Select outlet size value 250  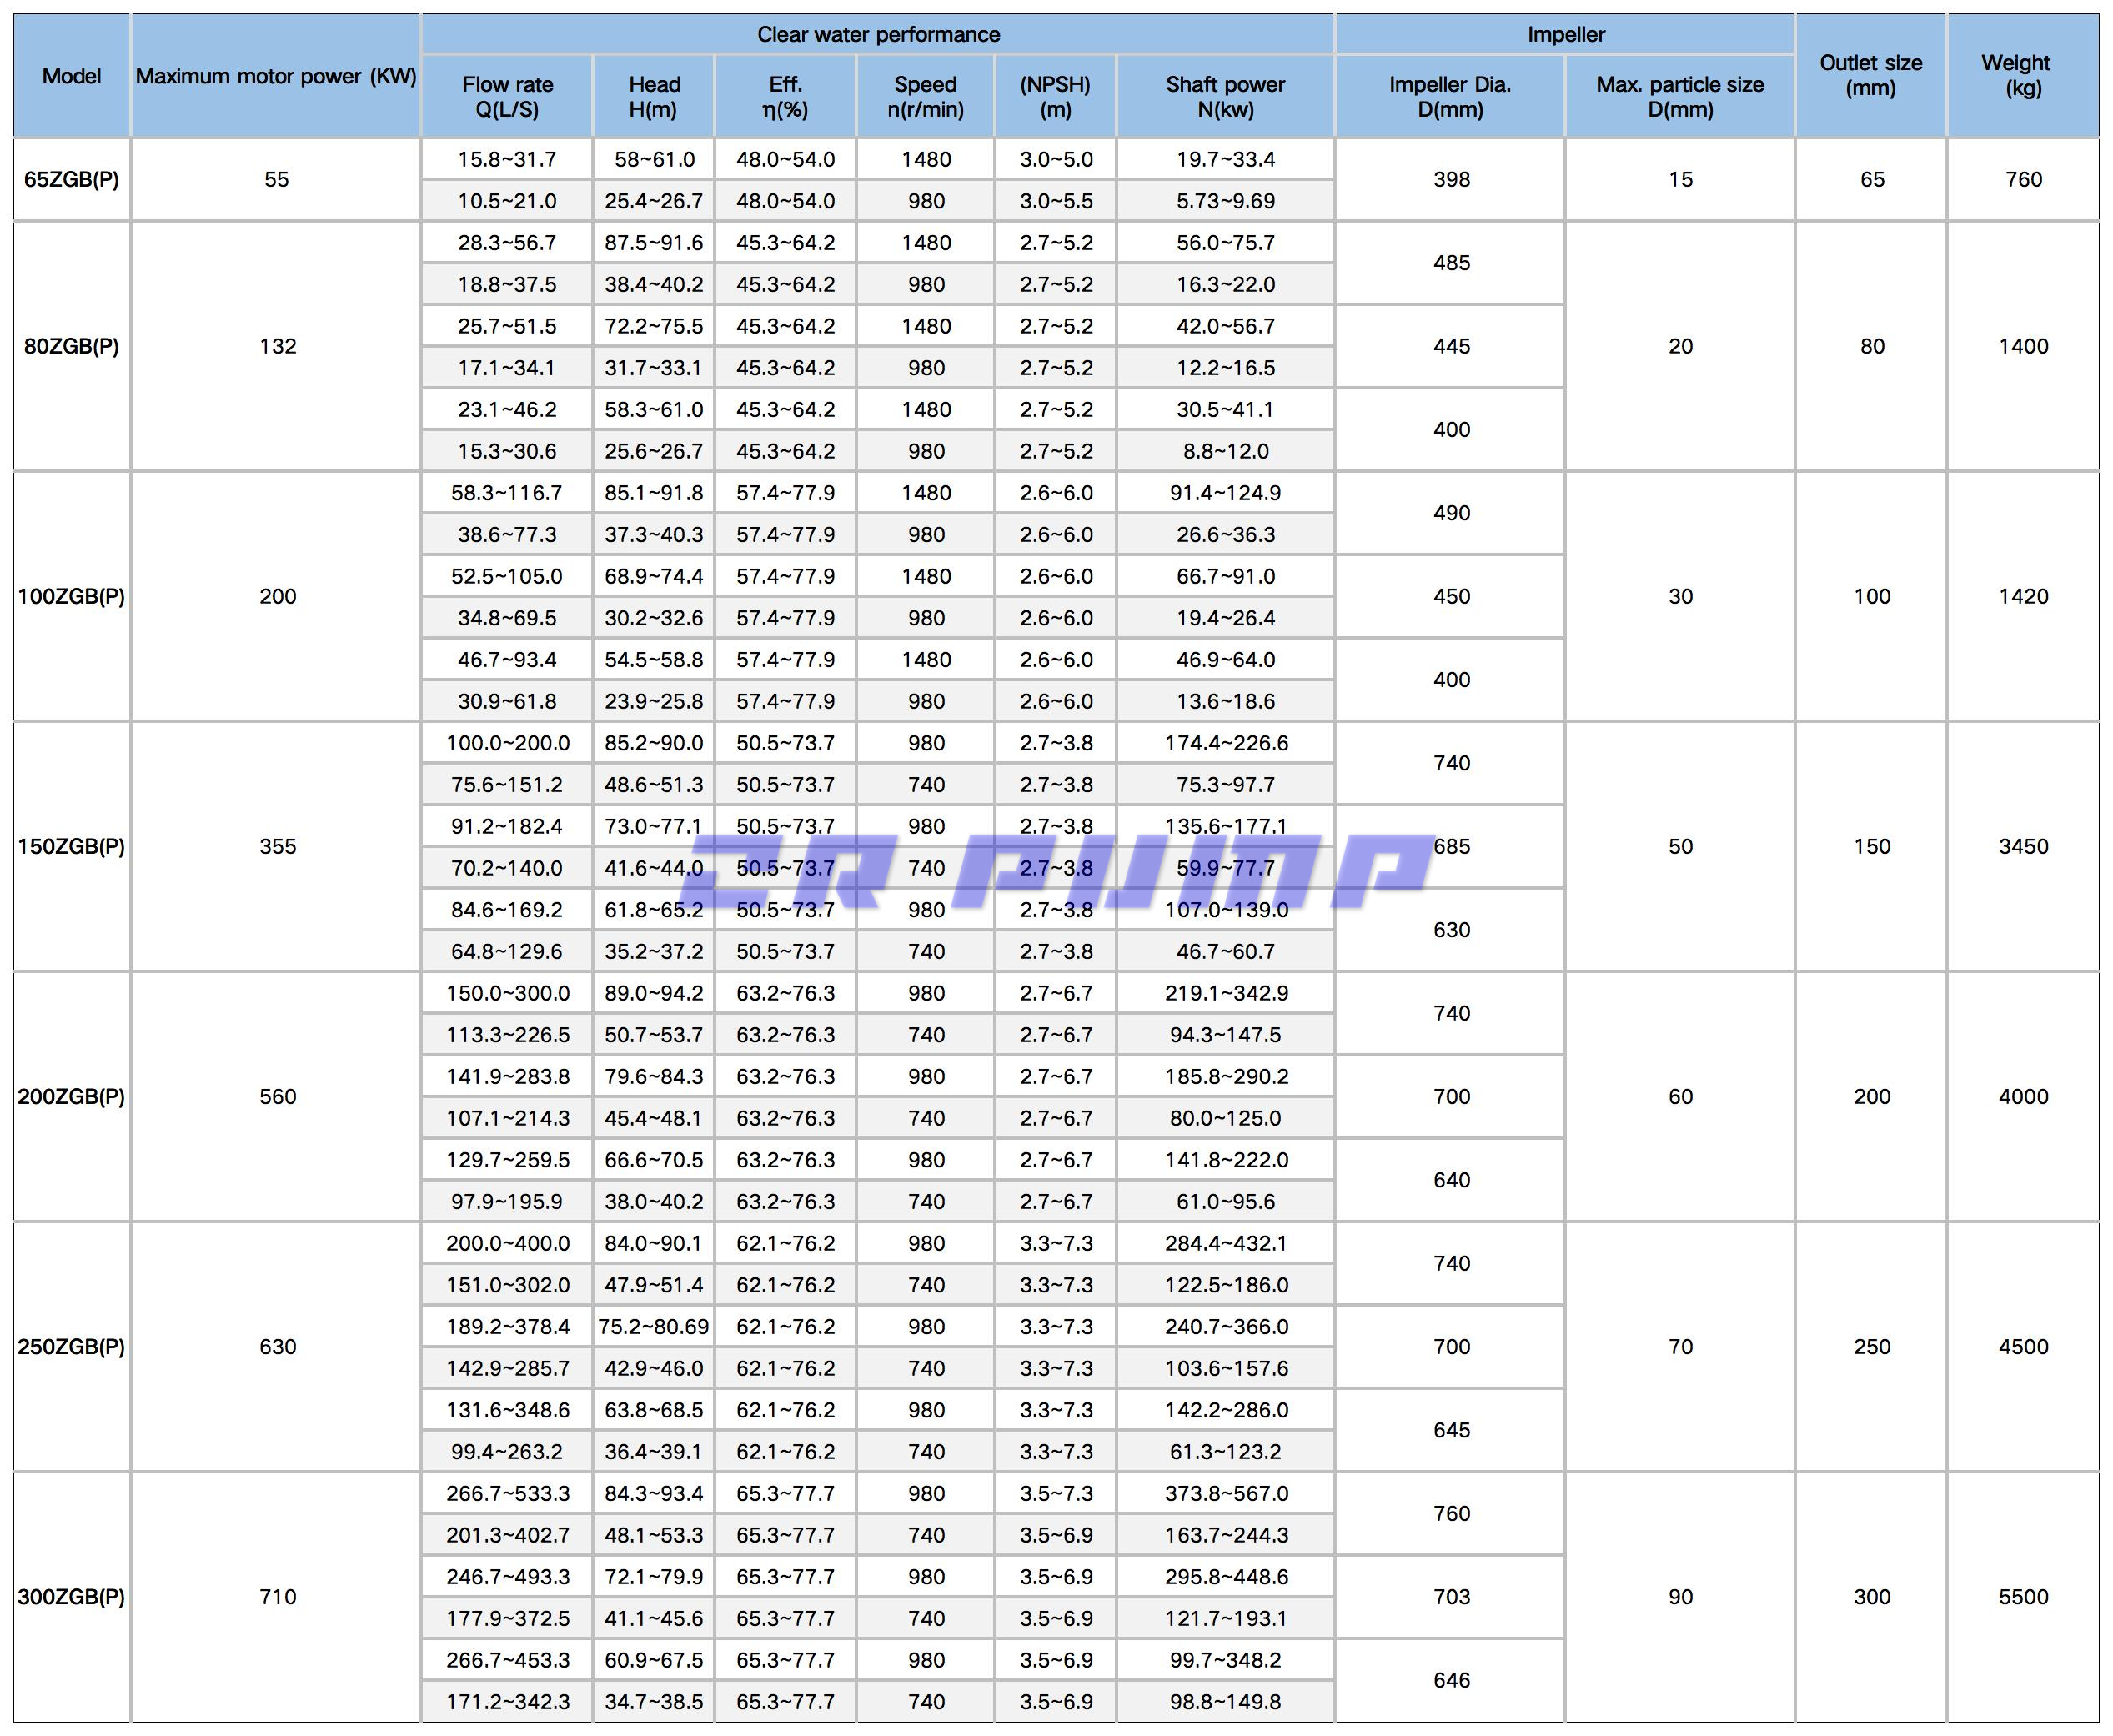pos(1871,1346)
